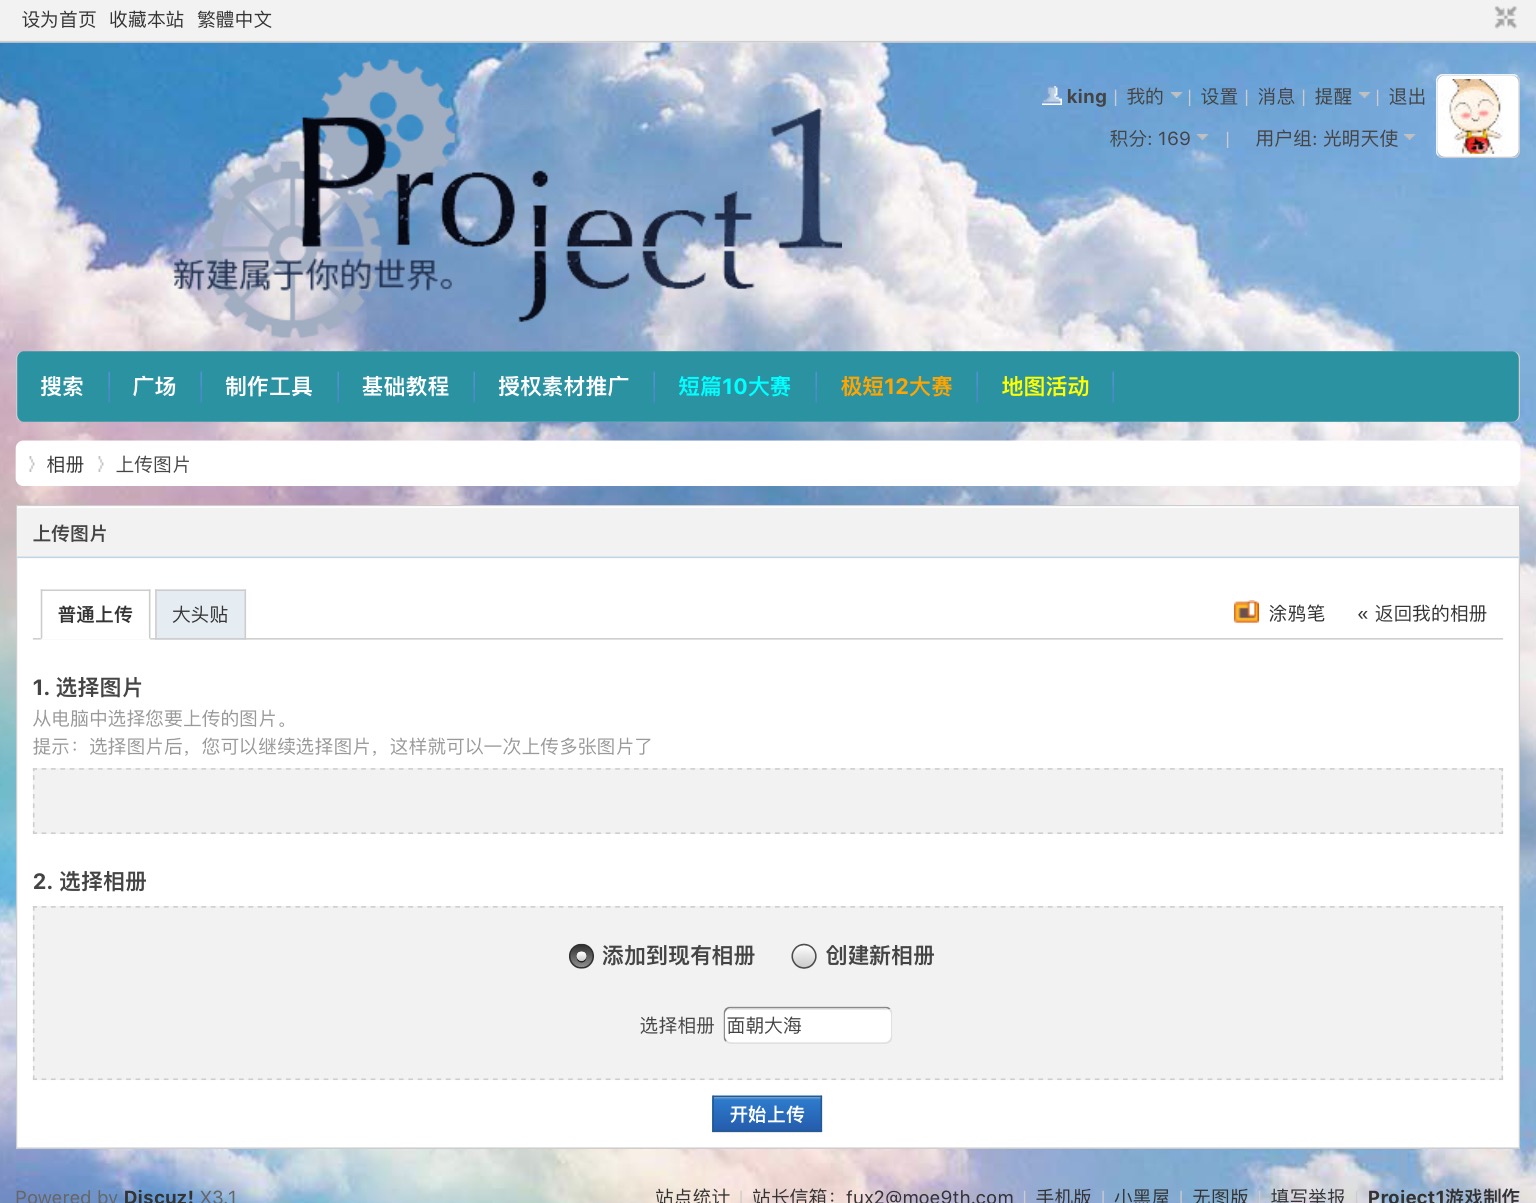Image resolution: width=1536 pixels, height=1203 pixels.
Task: Open the 基础教程 nav item
Action: click(x=406, y=386)
